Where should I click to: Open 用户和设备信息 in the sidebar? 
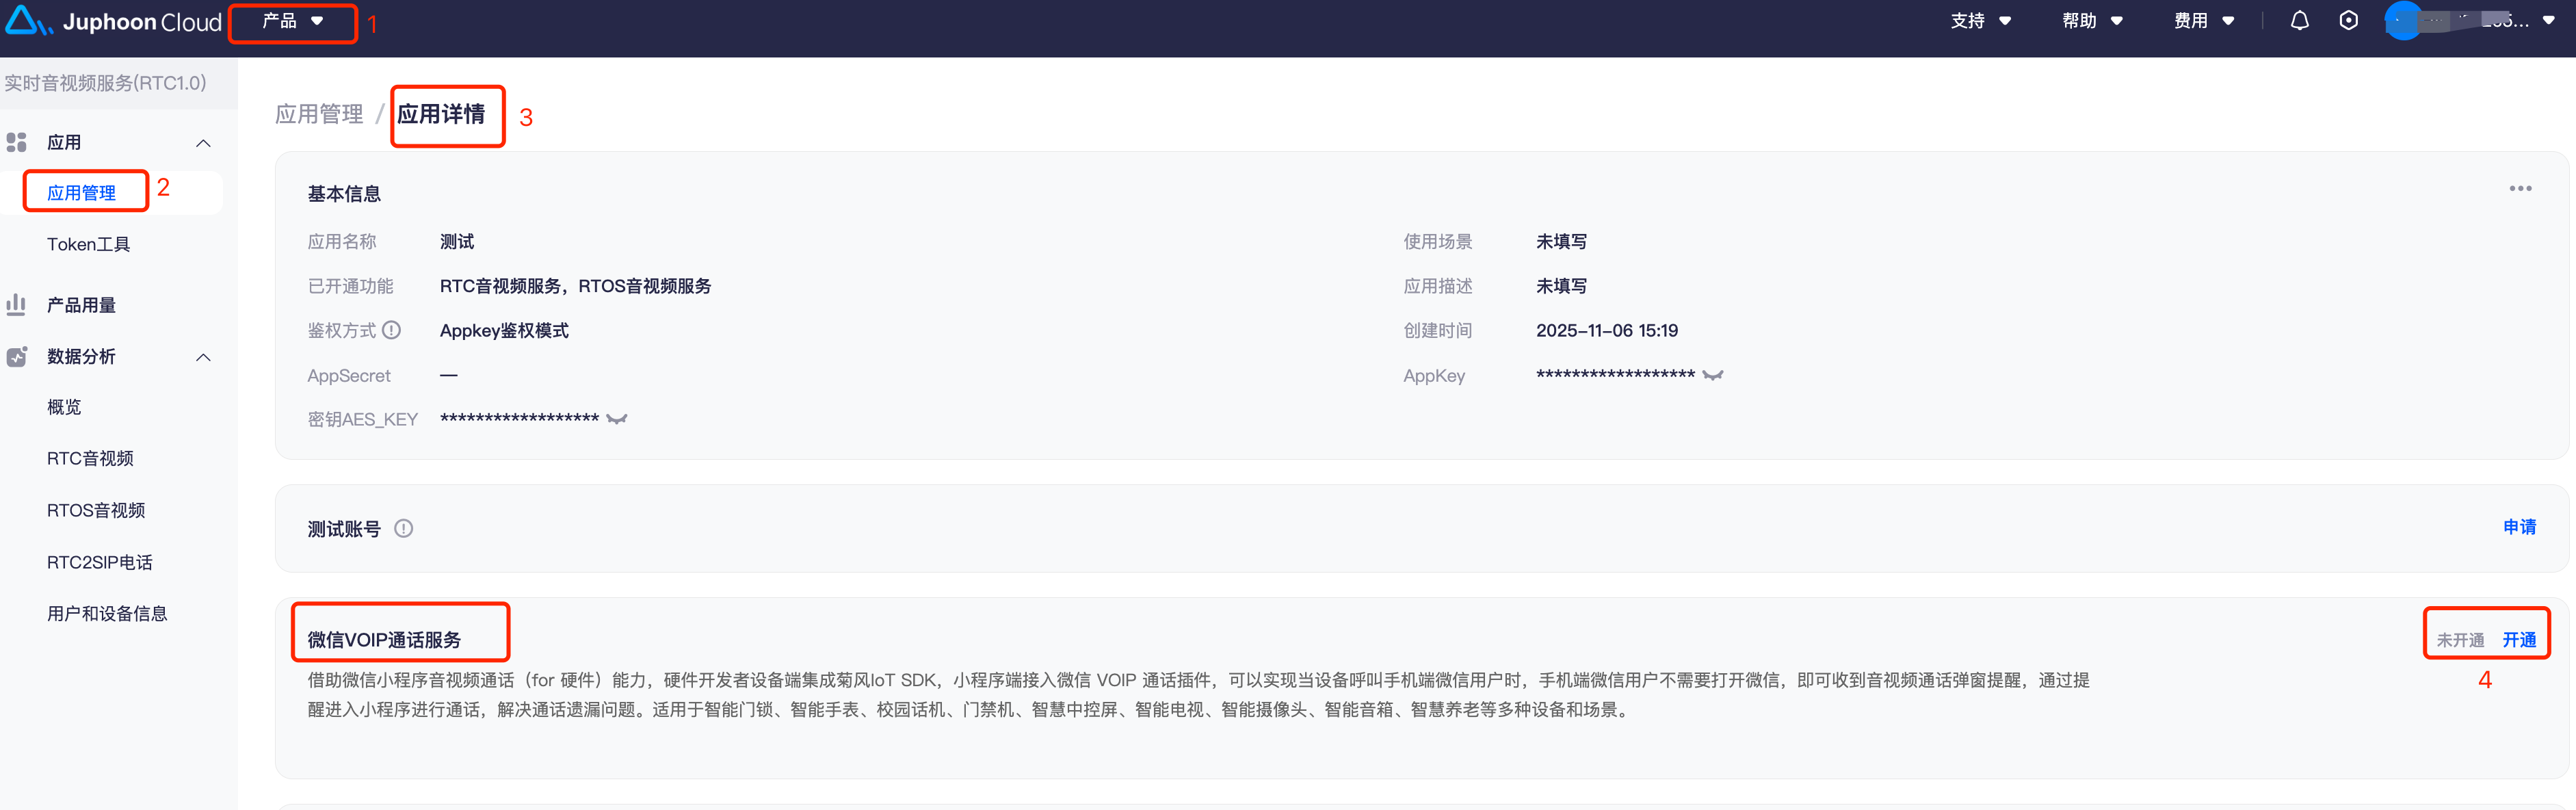coord(107,613)
